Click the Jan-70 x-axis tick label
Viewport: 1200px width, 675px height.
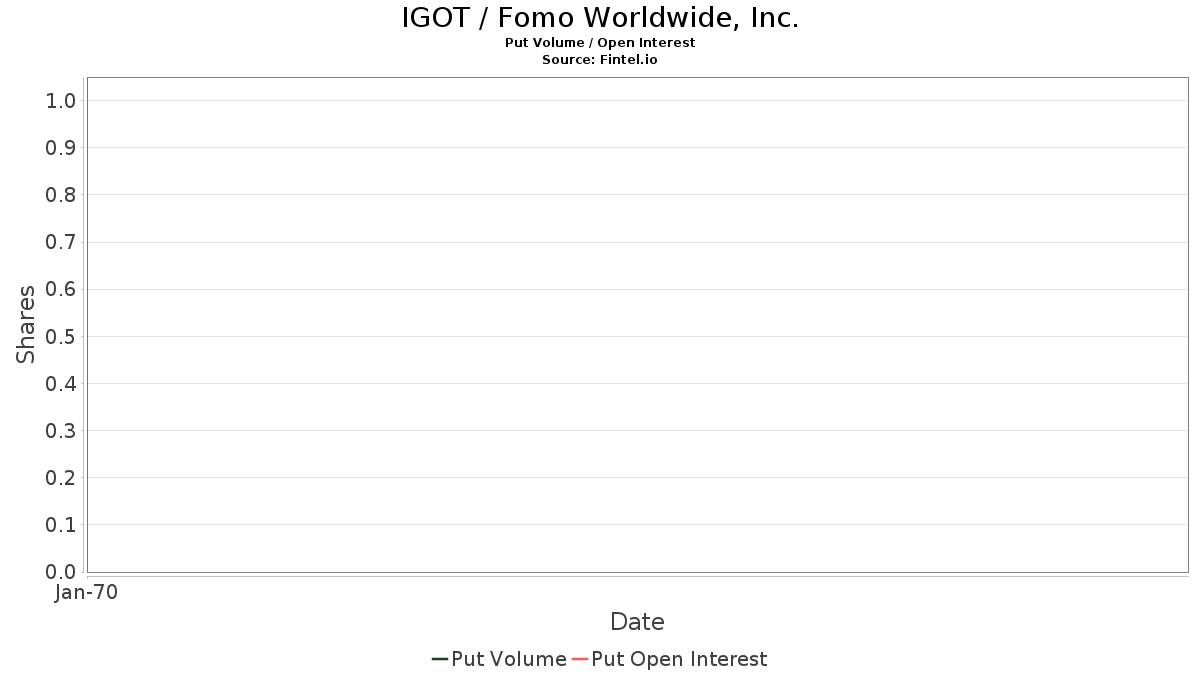86,593
